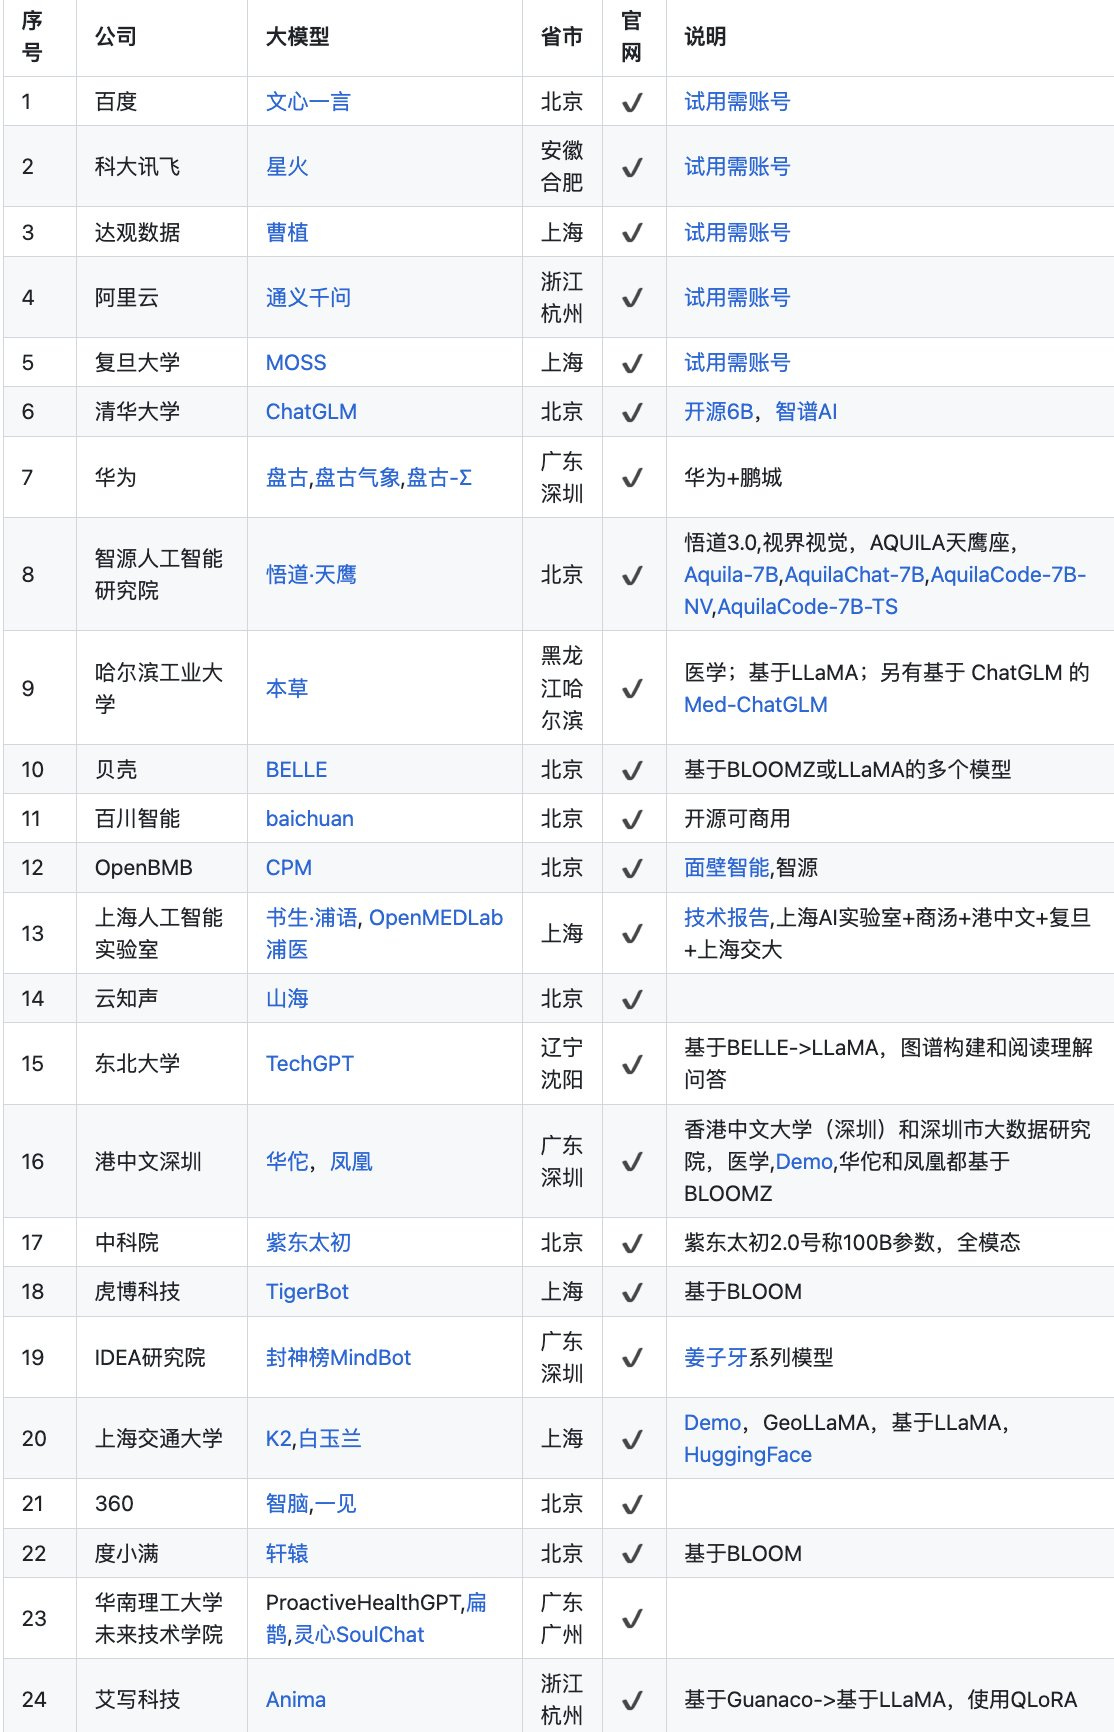Open the TechGPT model link

point(310,1064)
